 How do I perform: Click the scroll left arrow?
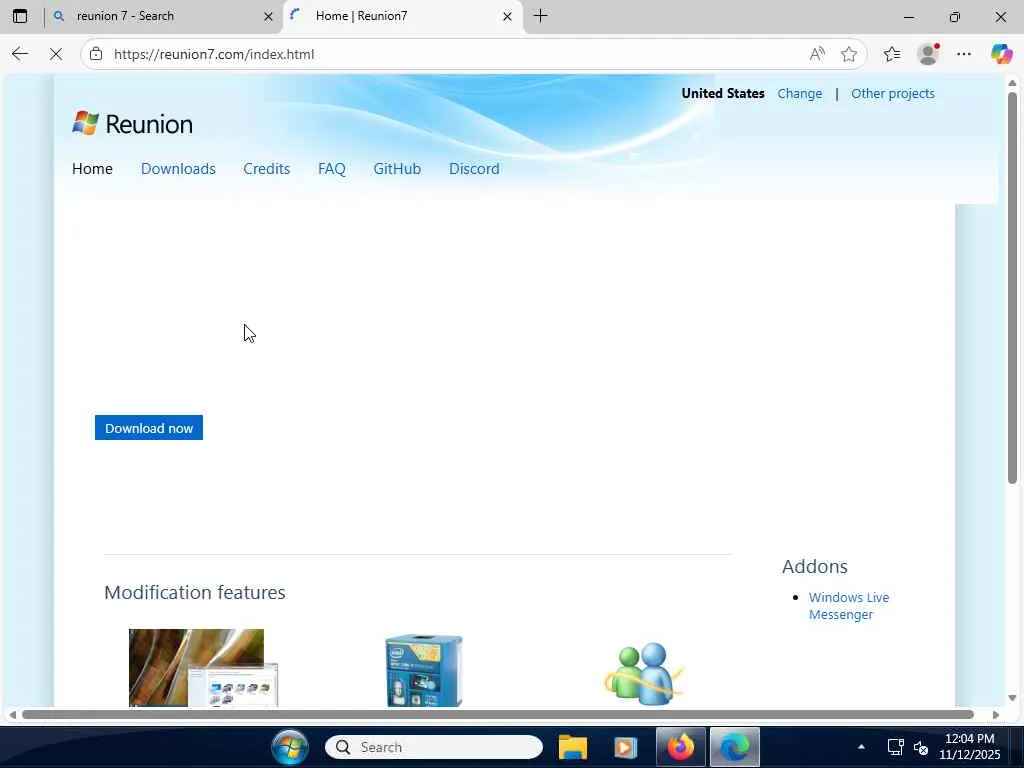tap(12, 714)
